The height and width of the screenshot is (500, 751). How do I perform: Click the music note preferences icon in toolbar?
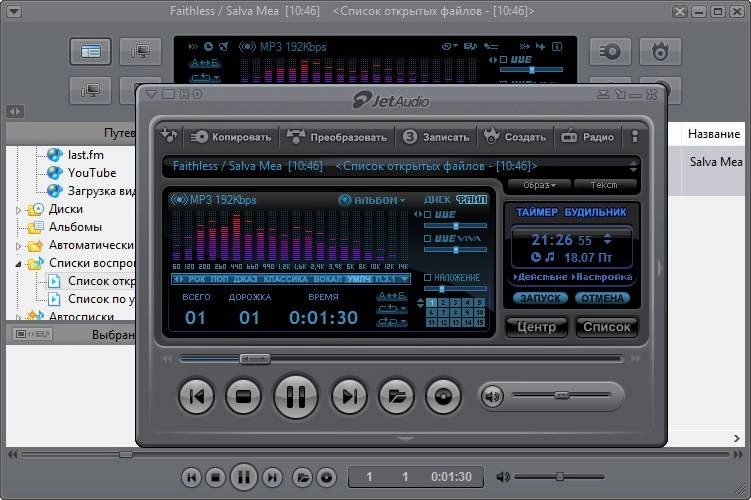(x=169, y=136)
